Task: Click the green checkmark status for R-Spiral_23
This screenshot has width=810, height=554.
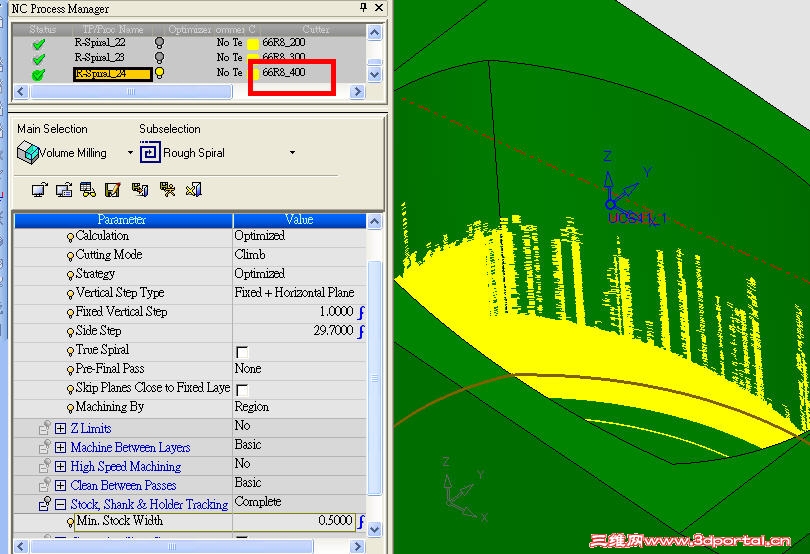Action: click(x=39, y=59)
